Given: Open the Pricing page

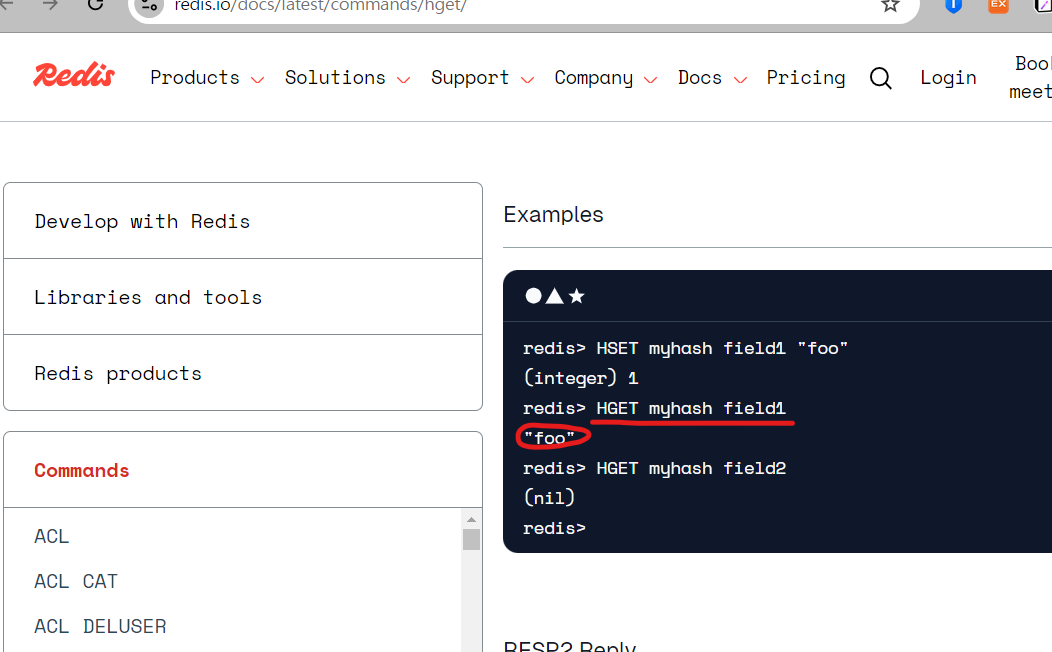Looking at the screenshot, I should 806,78.
